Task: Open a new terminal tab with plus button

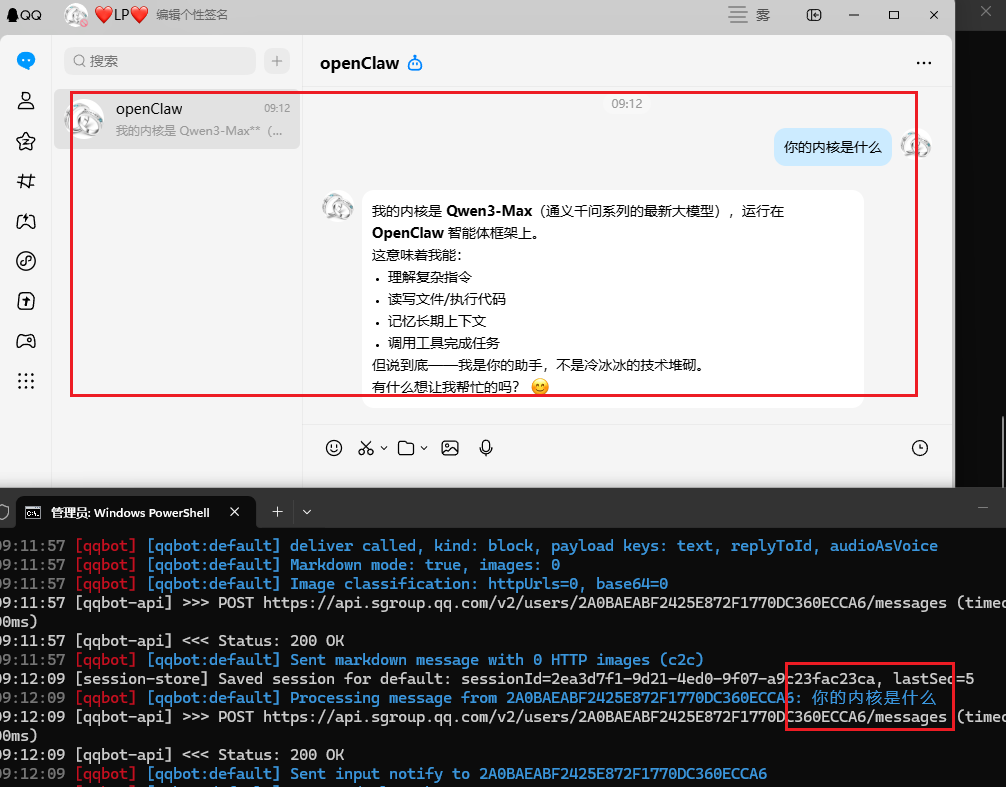Action: [x=277, y=511]
